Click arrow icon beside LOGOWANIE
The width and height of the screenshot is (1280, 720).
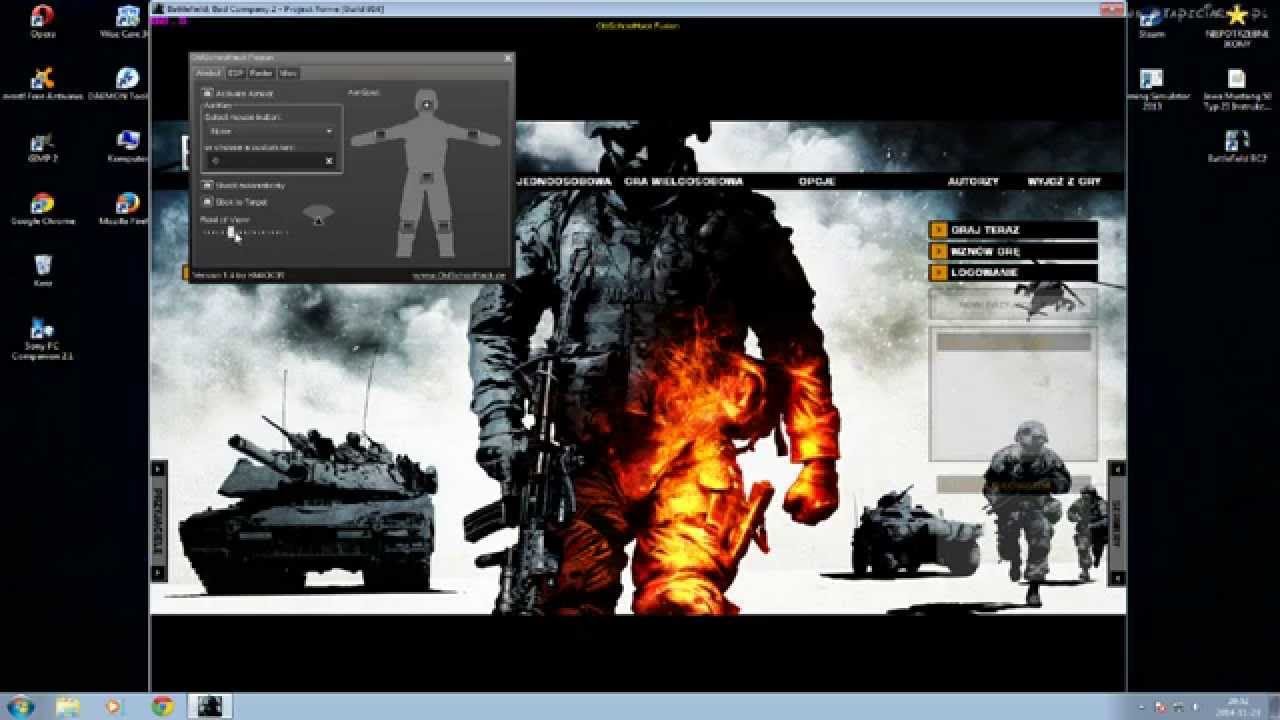pyautogui.click(x=938, y=272)
